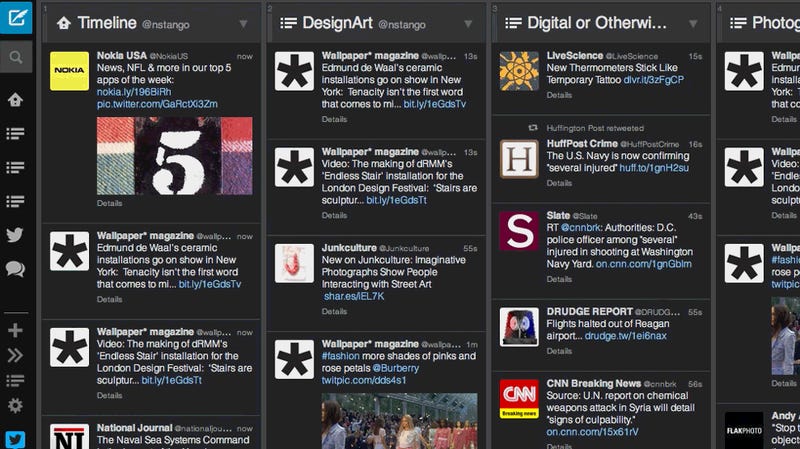Open the on.cnn.com/15x61rV link in CNN tweet
Viewport: 800px width, 449px height.
[592, 432]
